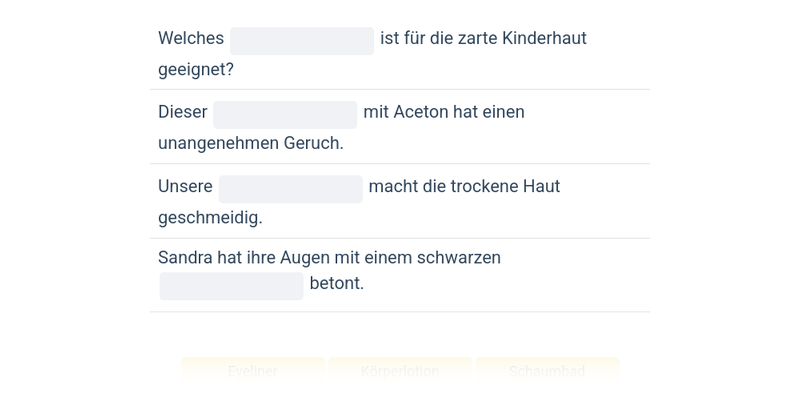Click the name "Sandra"
Viewport: 800px width, 400px height.
point(185,258)
